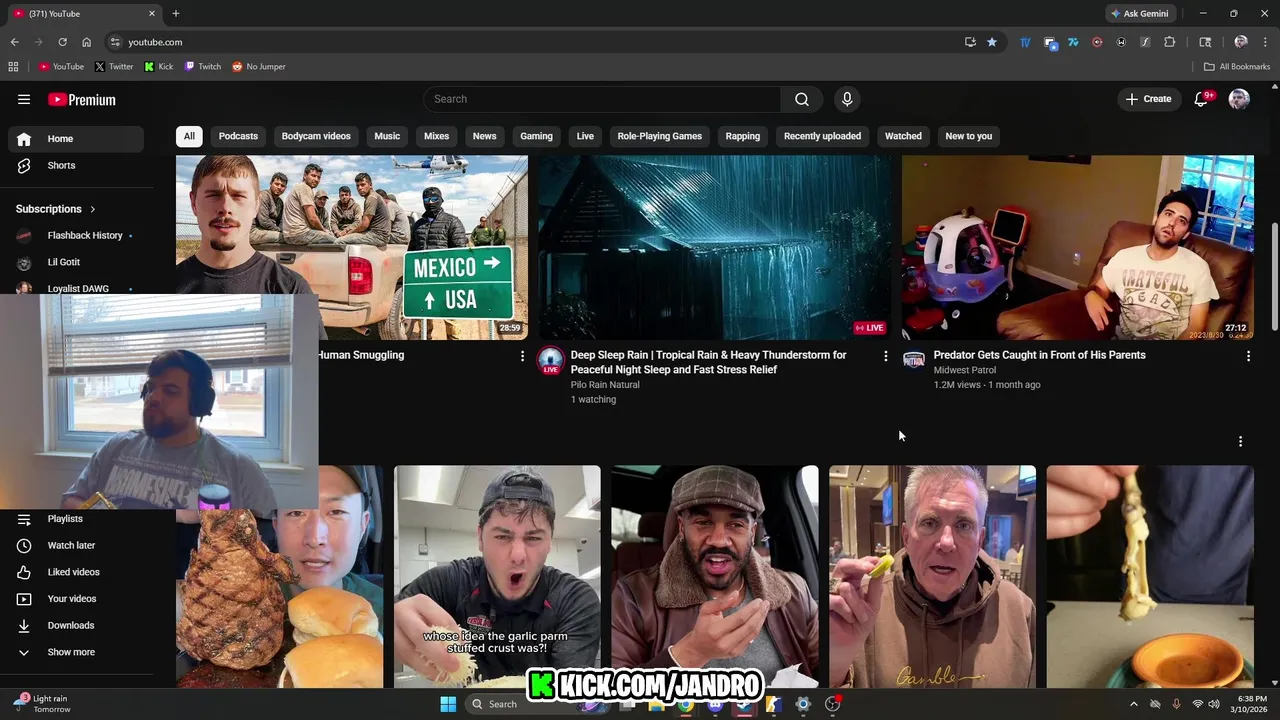Click the search magnifier button
Image resolution: width=1280 pixels, height=720 pixels.
[x=802, y=99]
